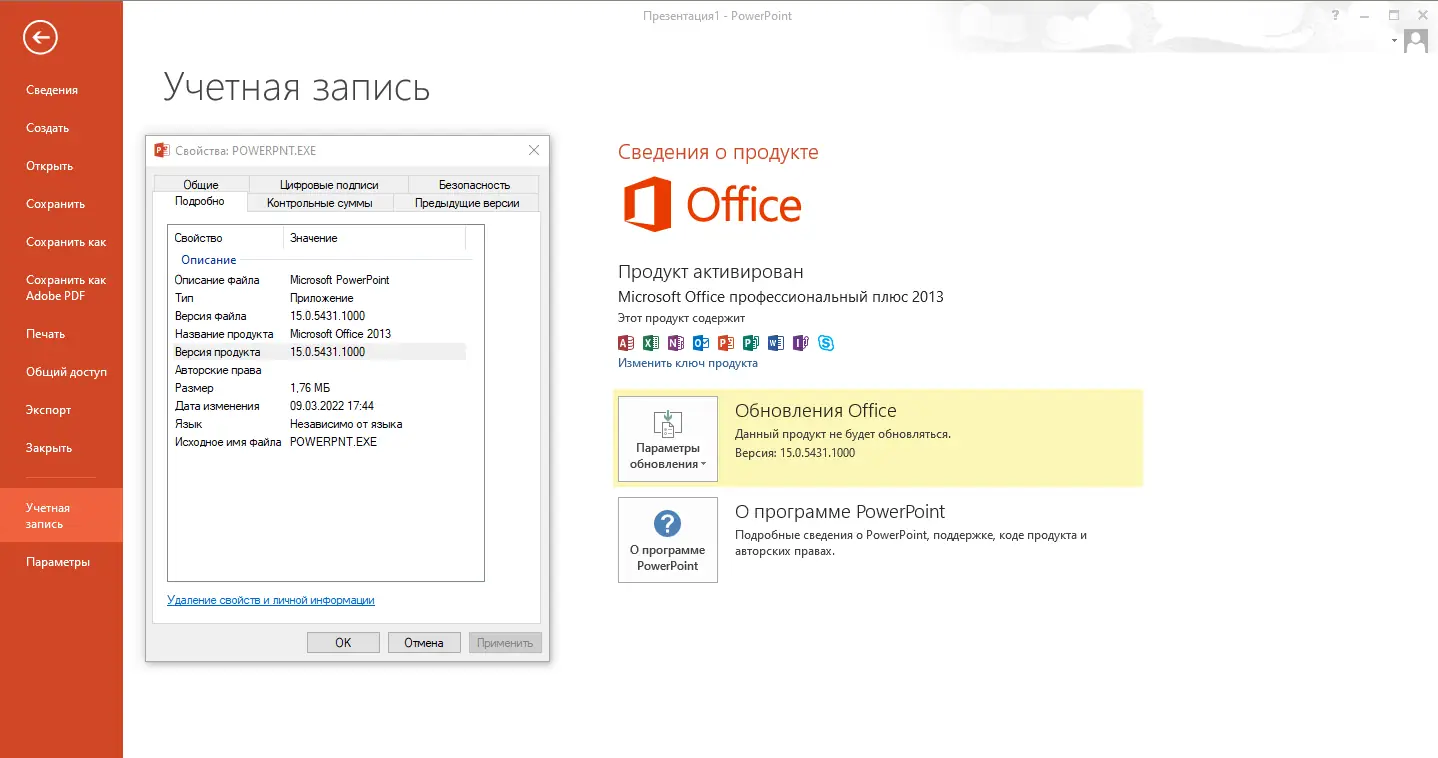
Task: Open the Skype icon at the row end
Action: click(x=827, y=342)
